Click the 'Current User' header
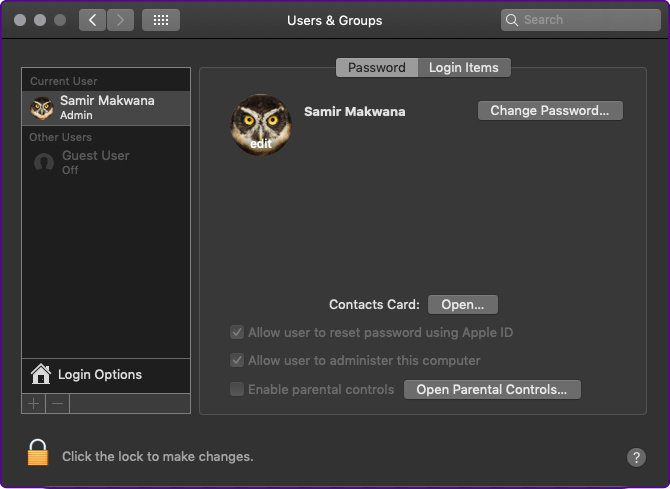This screenshot has width=670, height=489. click(64, 81)
